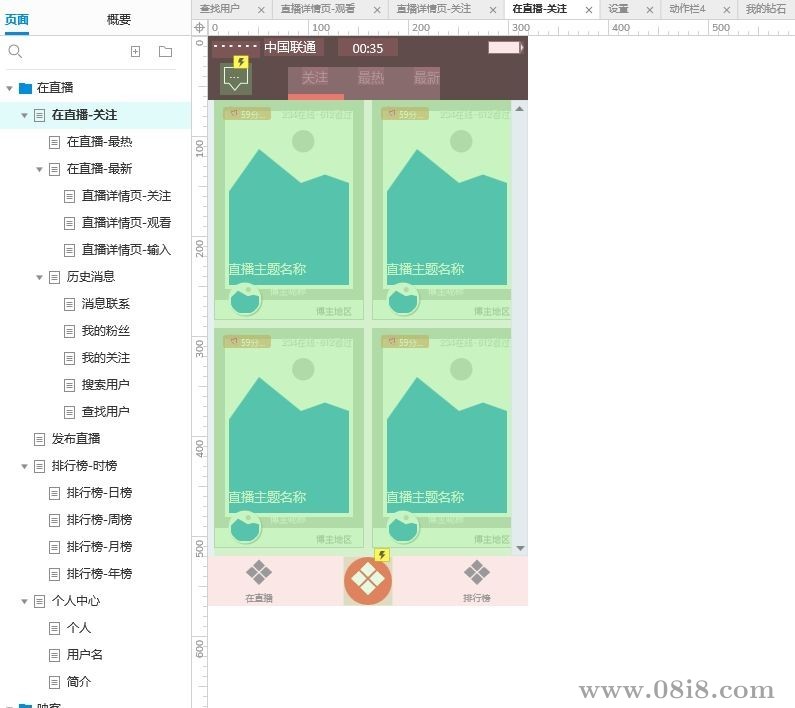Click the add folder icon

[165, 52]
